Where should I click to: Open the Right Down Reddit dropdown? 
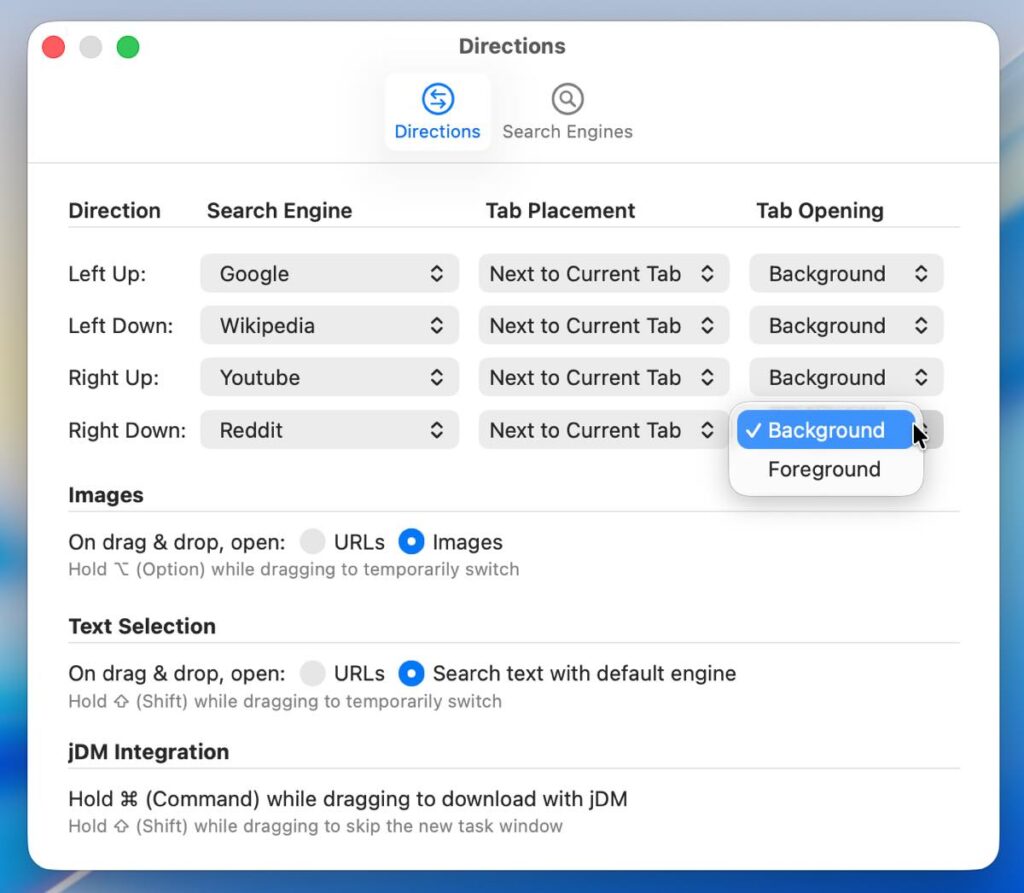tap(329, 431)
